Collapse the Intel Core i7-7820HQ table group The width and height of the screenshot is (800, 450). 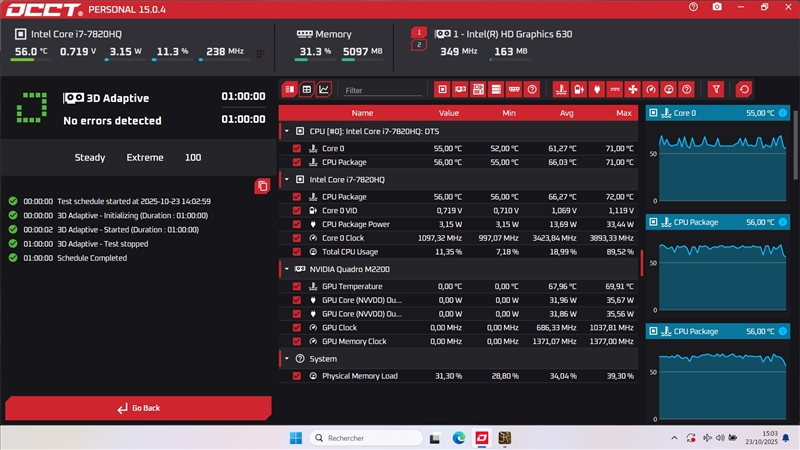click(287, 180)
